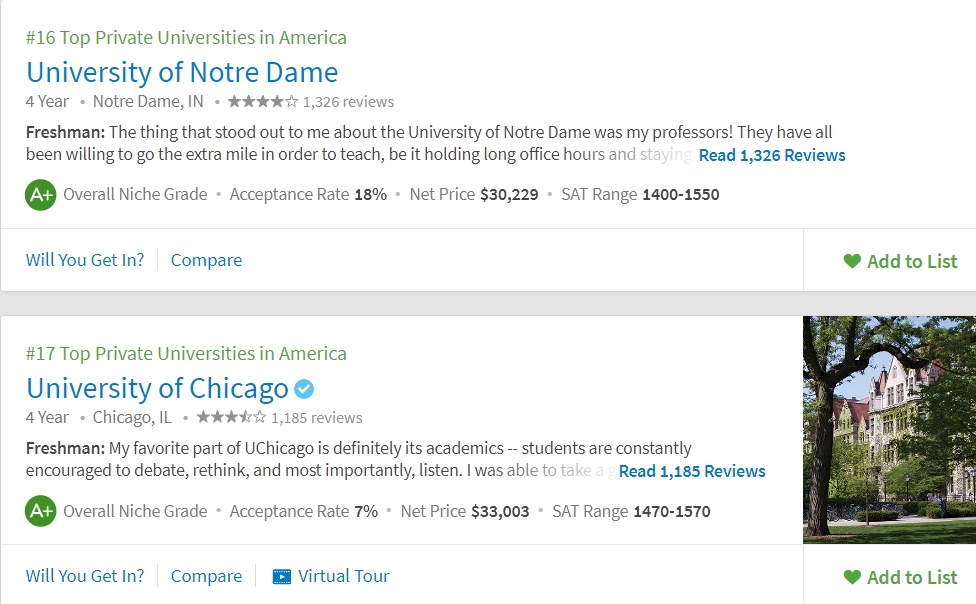Click the verified checkmark beside University of Chicago

point(304,389)
